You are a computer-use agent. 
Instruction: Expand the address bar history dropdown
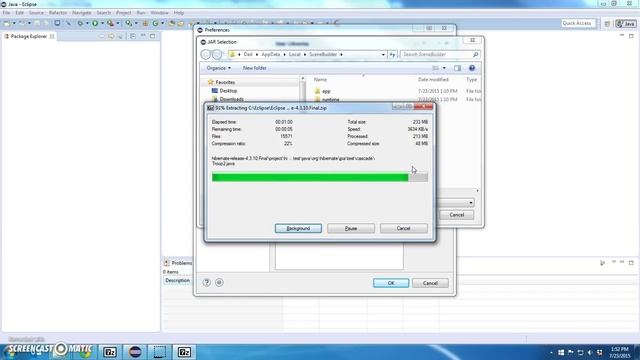383,54
